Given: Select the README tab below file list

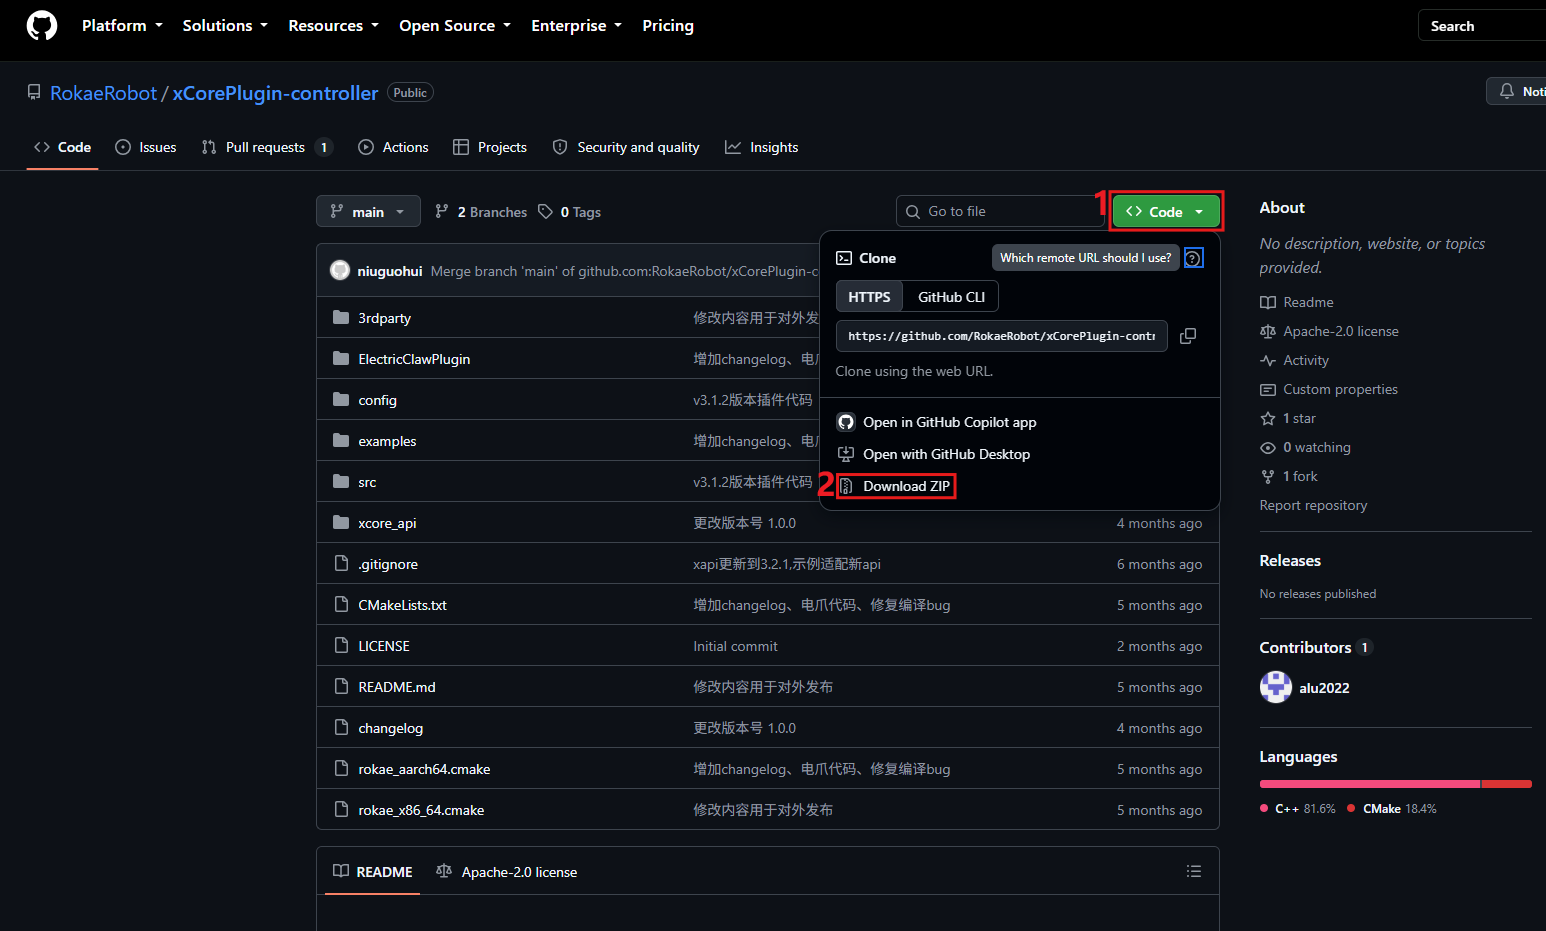Looking at the screenshot, I should click(373, 872).
